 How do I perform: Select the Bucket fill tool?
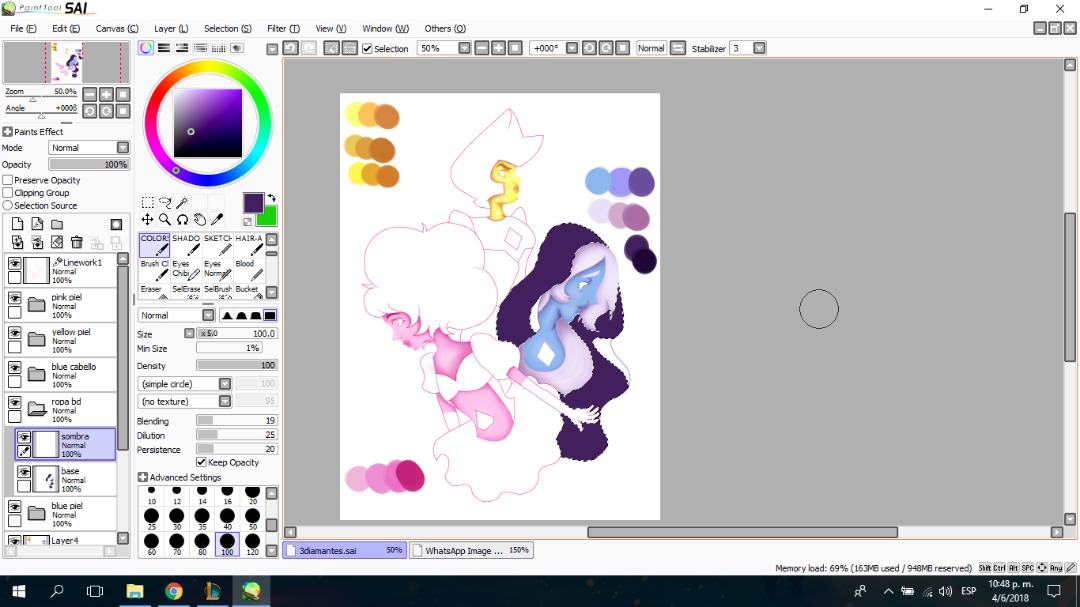(x=249, y=291)
